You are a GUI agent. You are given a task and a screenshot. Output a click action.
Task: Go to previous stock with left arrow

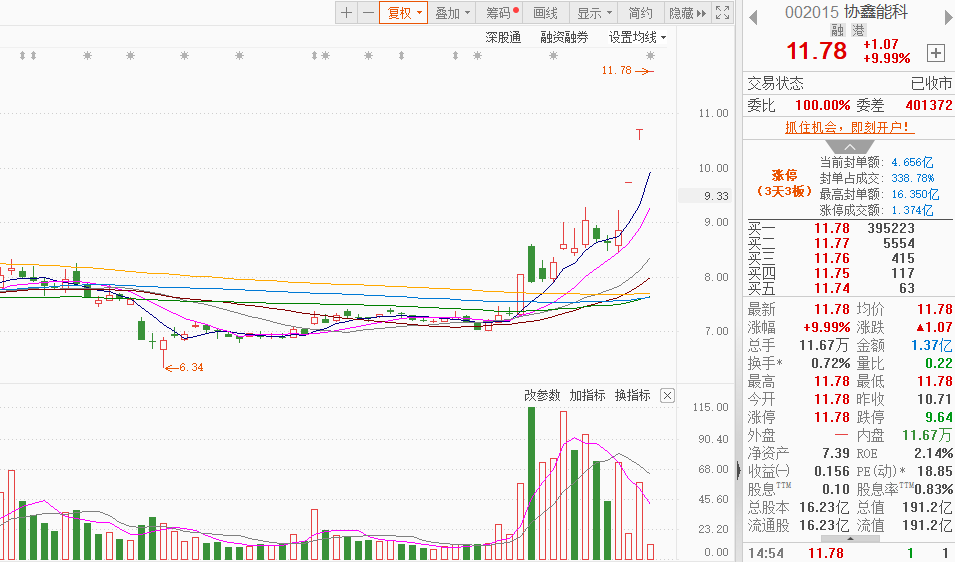753,18
